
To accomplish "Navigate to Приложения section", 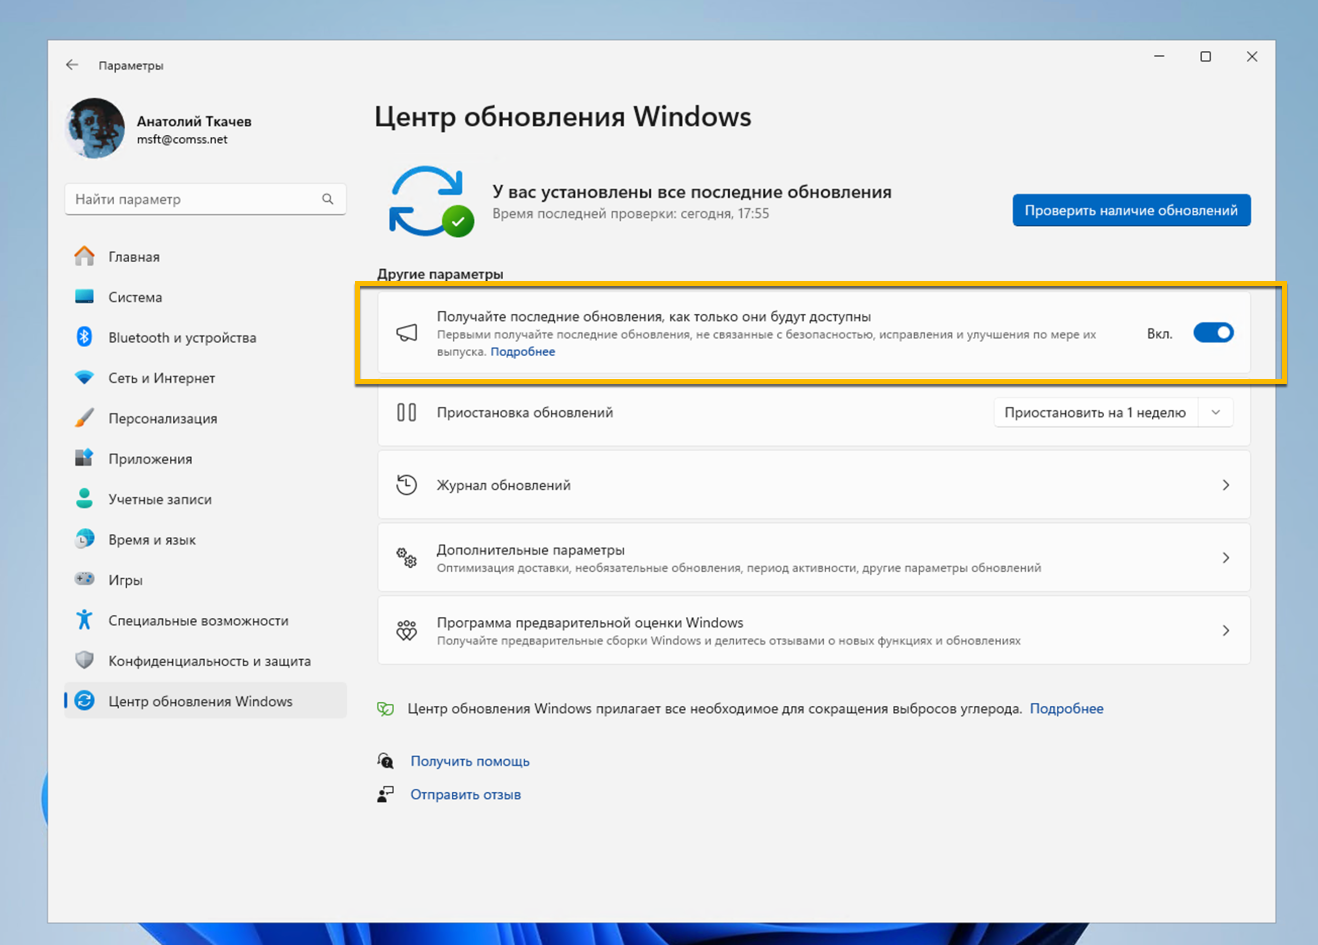I will 205,459.
